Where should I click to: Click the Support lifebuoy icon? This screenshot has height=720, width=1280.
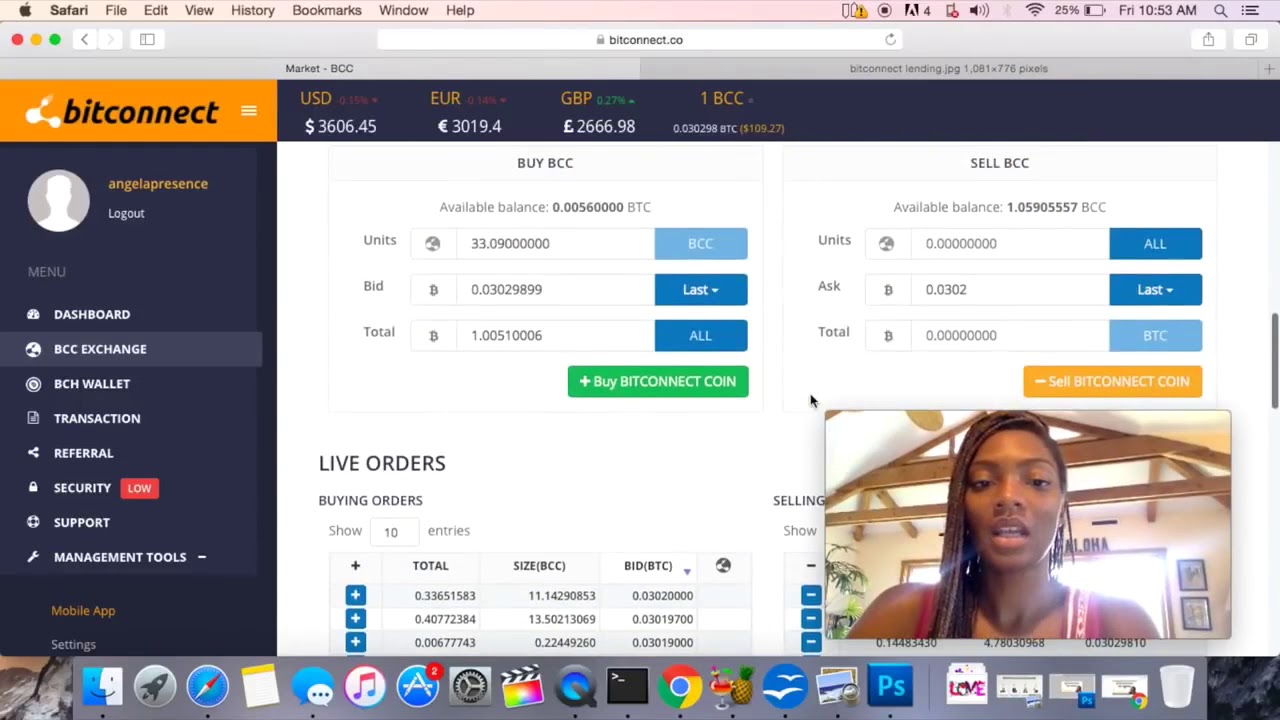[33, 522]
